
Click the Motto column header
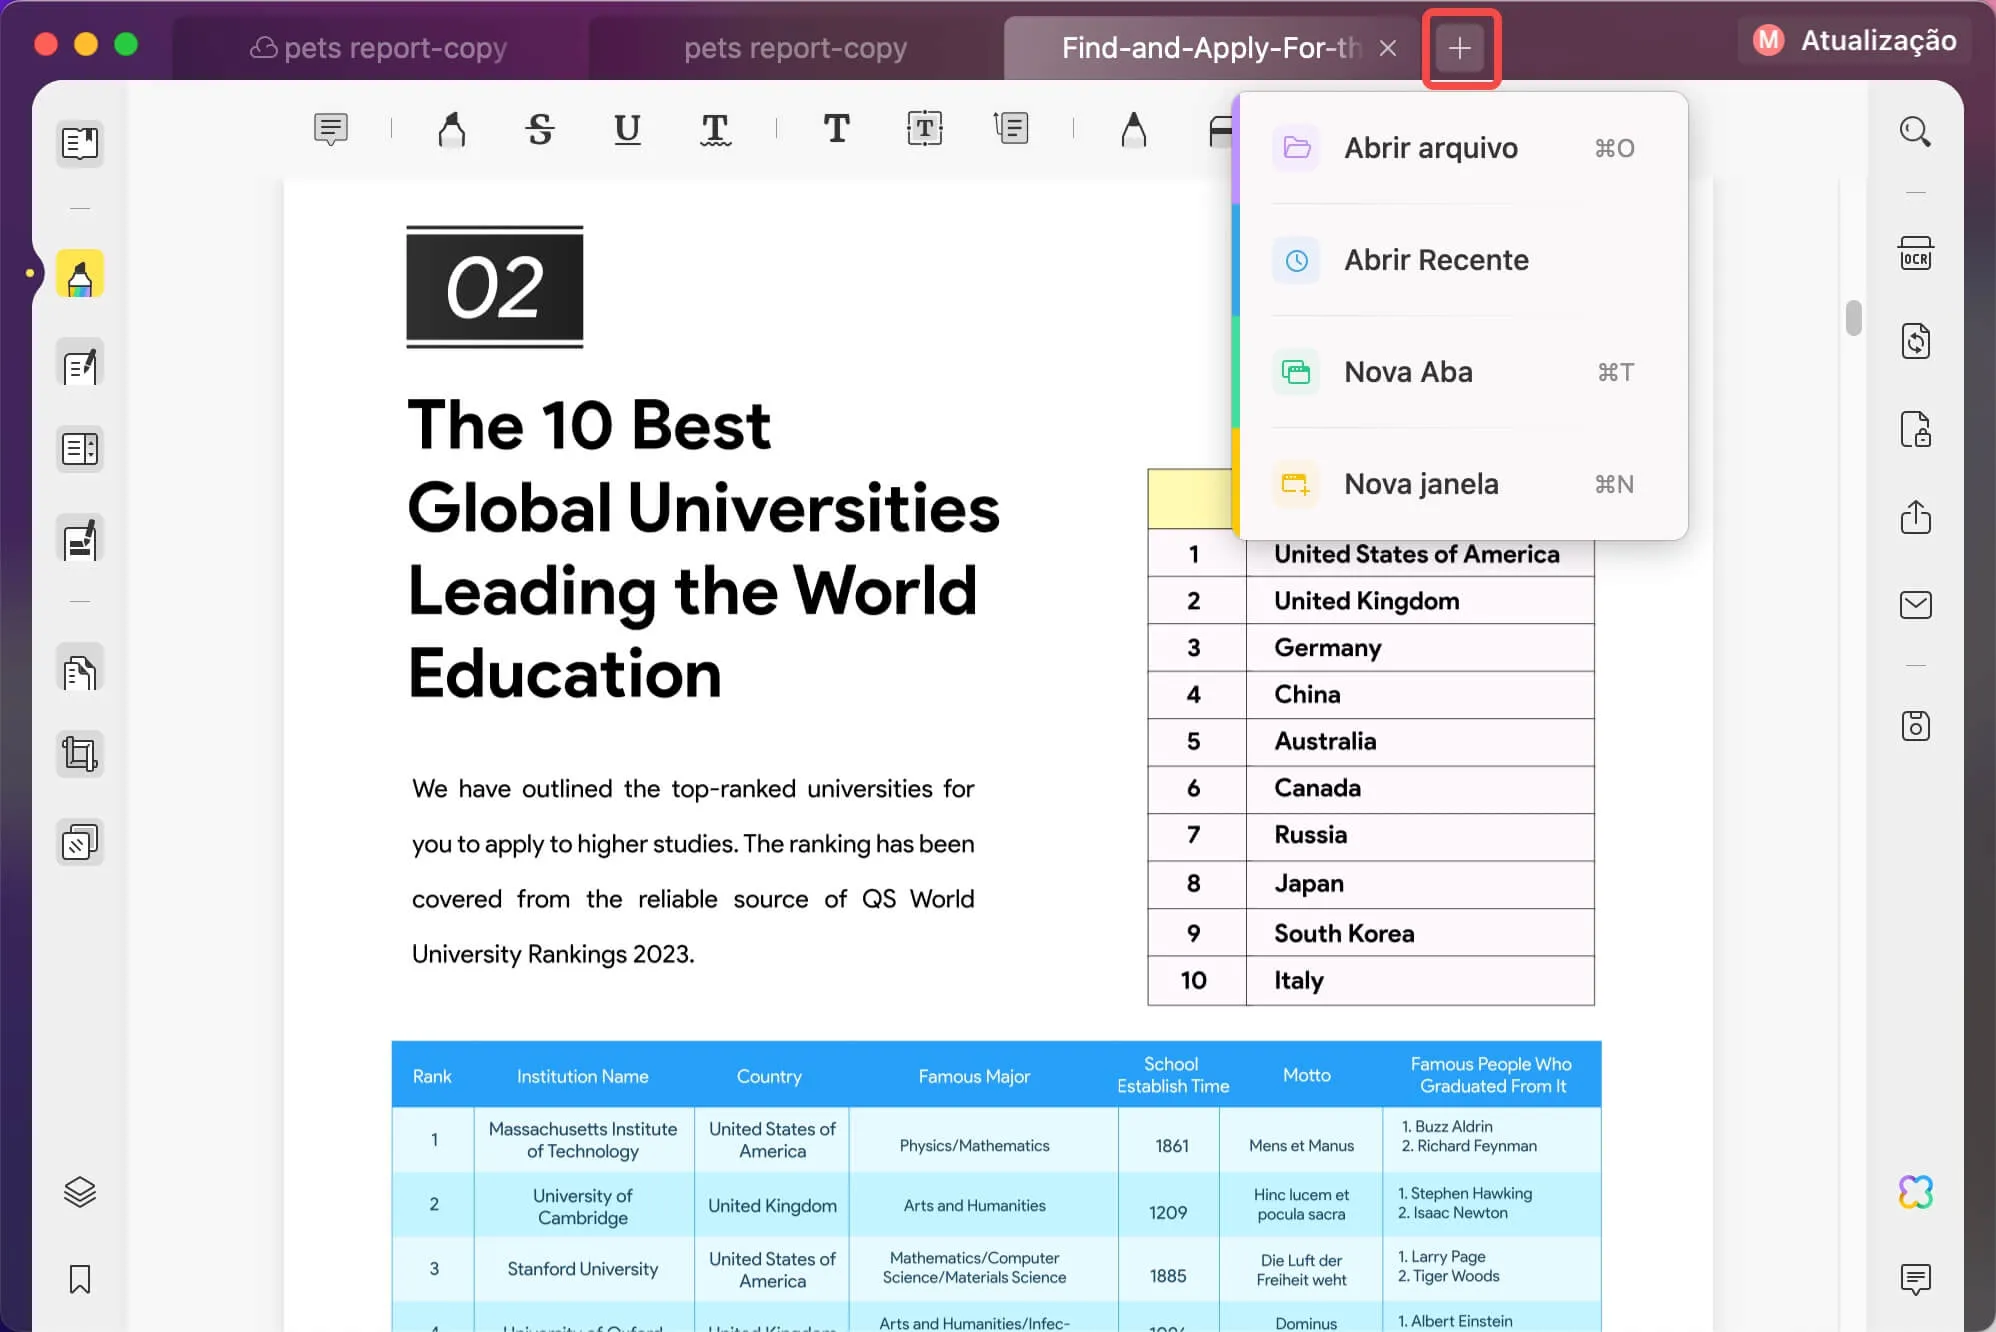tap(1306, 1075)
